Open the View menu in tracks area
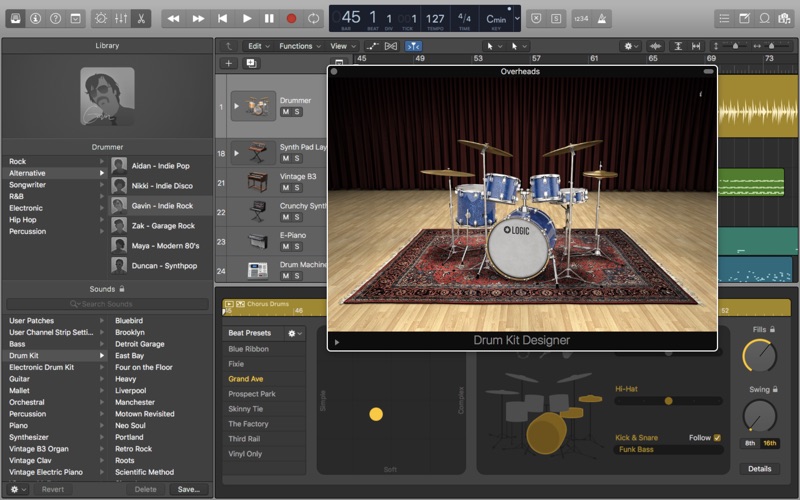The width and height of the screenshot is (800, 500). 343,46
